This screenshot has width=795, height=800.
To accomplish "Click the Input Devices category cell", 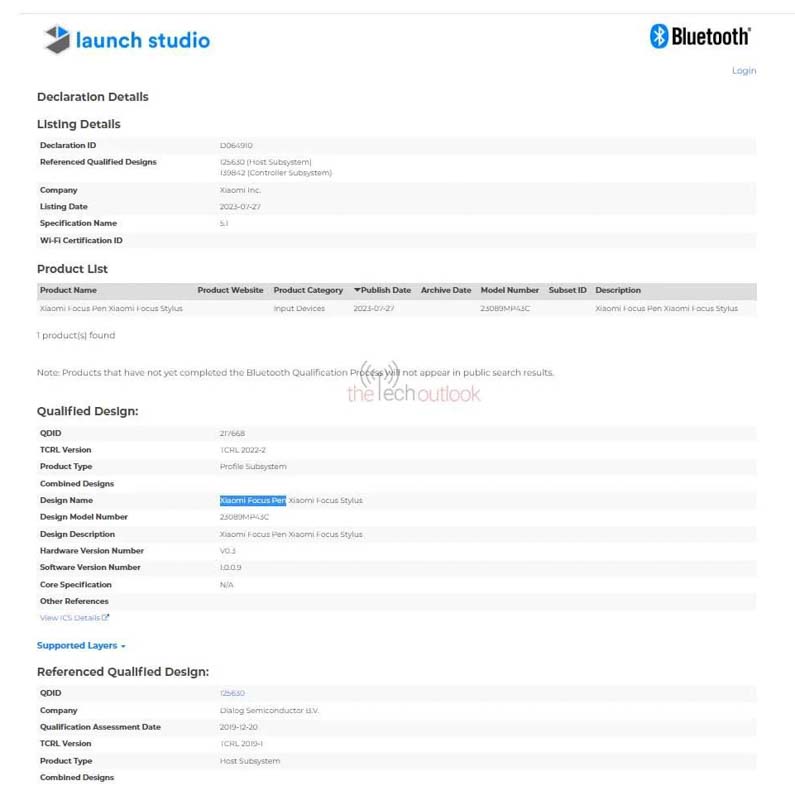I will point(299,308).
